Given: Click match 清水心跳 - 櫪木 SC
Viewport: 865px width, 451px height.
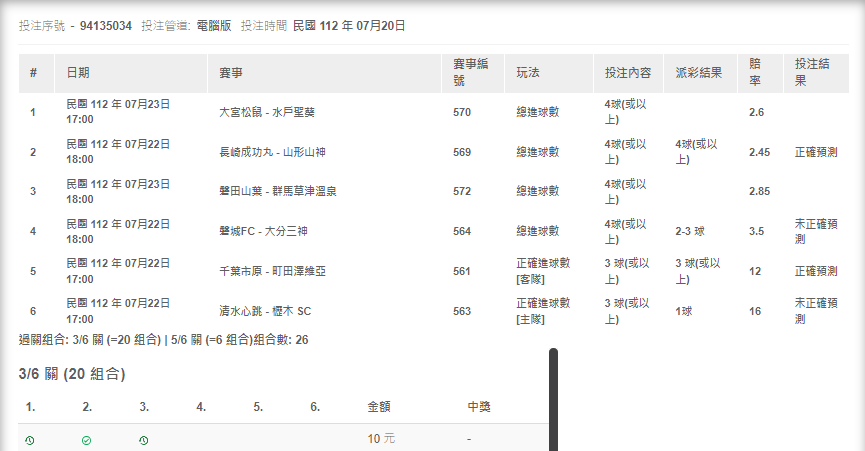Looking at the screenshot, I should click(x=265, y=311).
